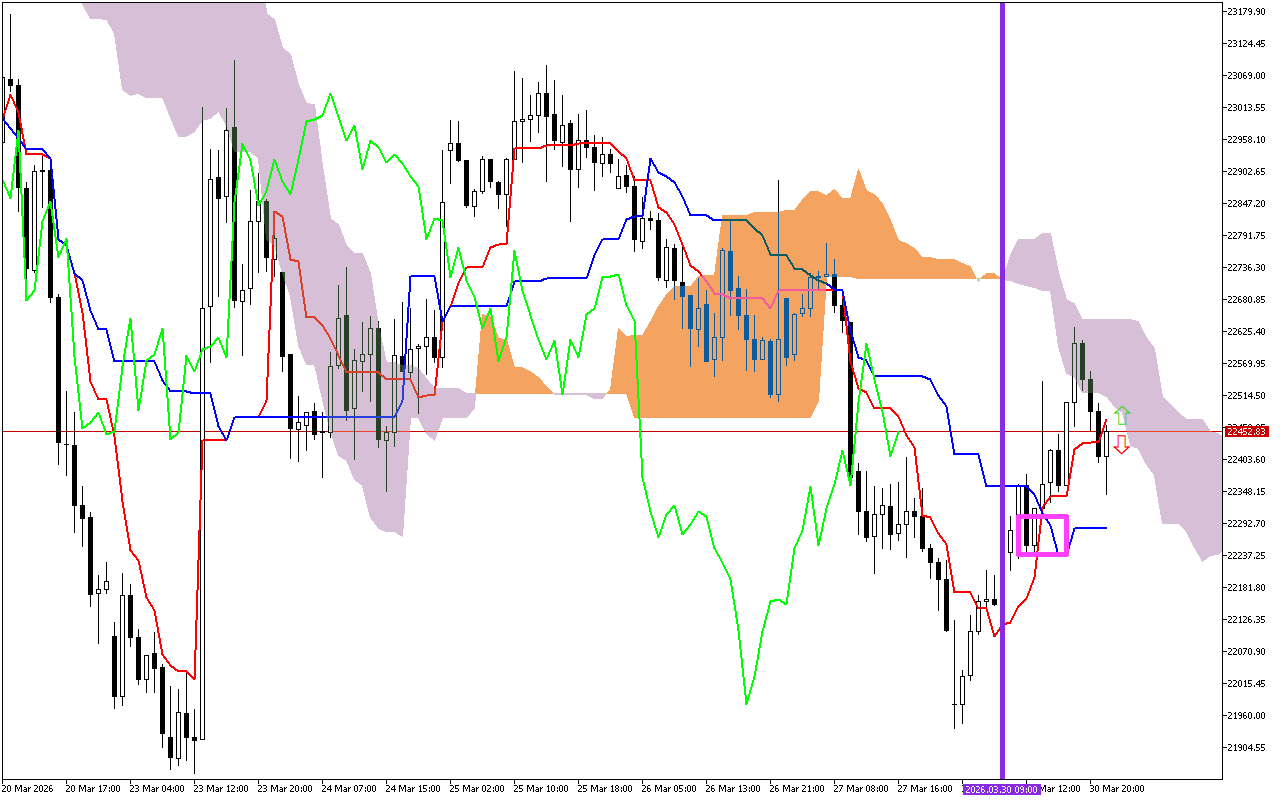
Task: Click the 25 Mar 10:00 time label
Action: click(x=541, y=789)
